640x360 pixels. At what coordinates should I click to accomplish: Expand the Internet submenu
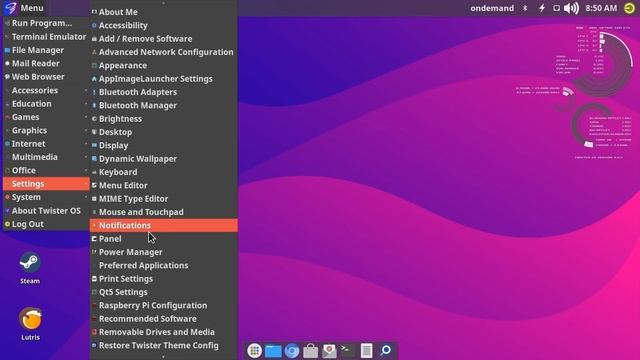(46, 144)
